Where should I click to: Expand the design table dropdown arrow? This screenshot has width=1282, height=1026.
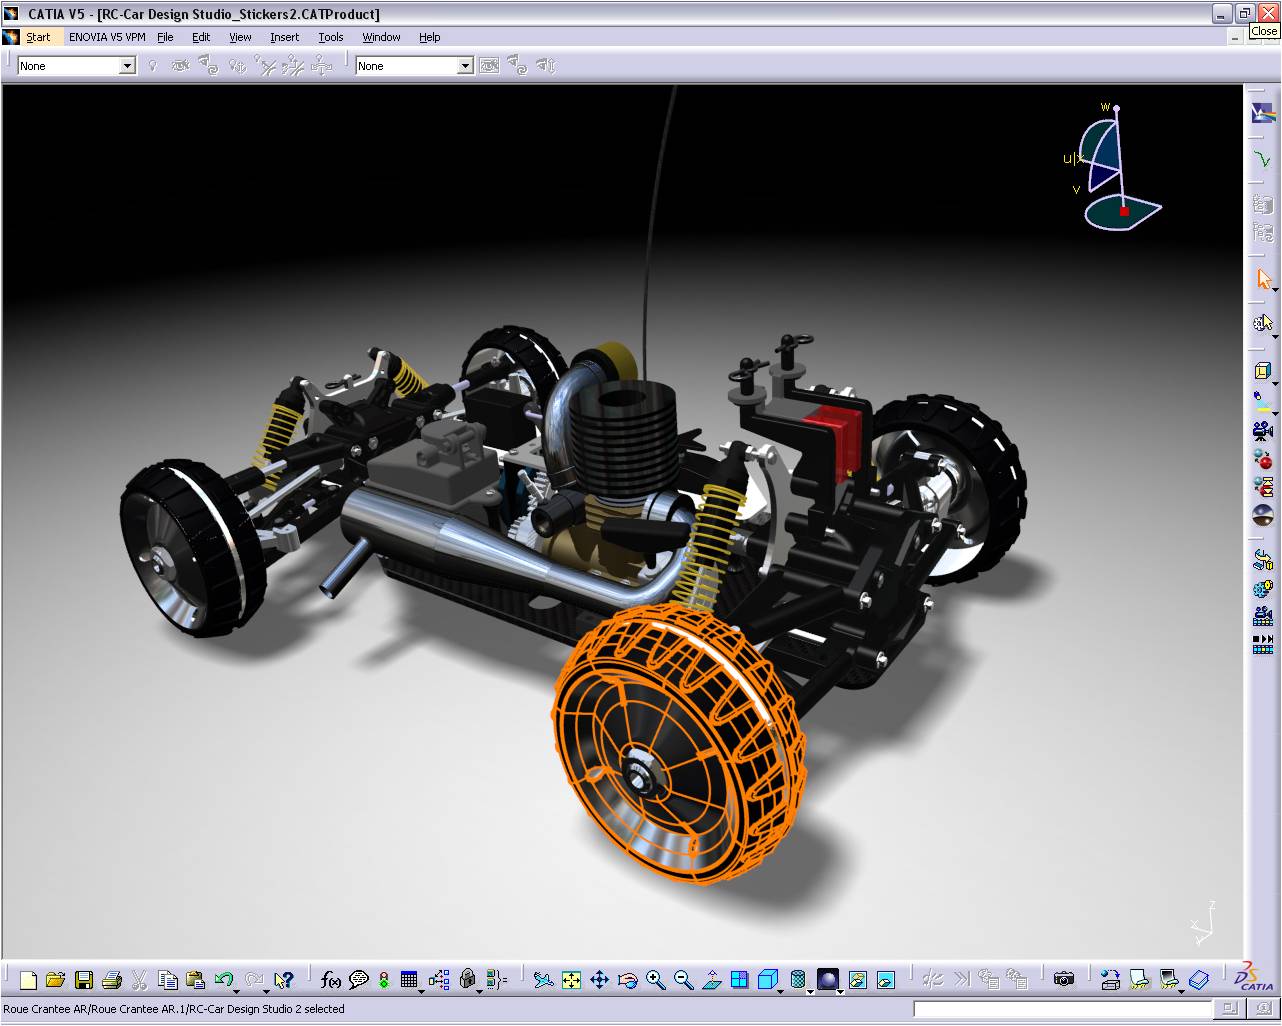(x=421, y=990)
